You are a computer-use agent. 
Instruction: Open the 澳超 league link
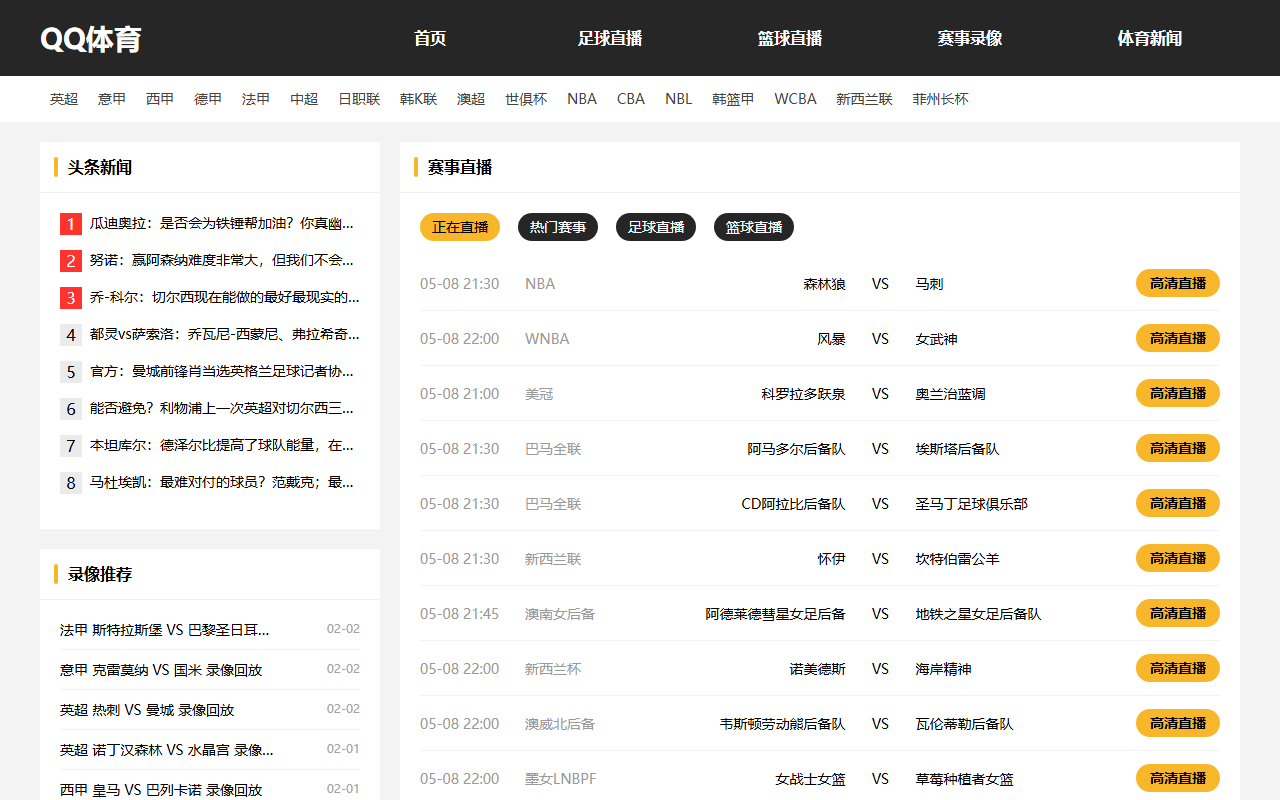pos(471,99)
